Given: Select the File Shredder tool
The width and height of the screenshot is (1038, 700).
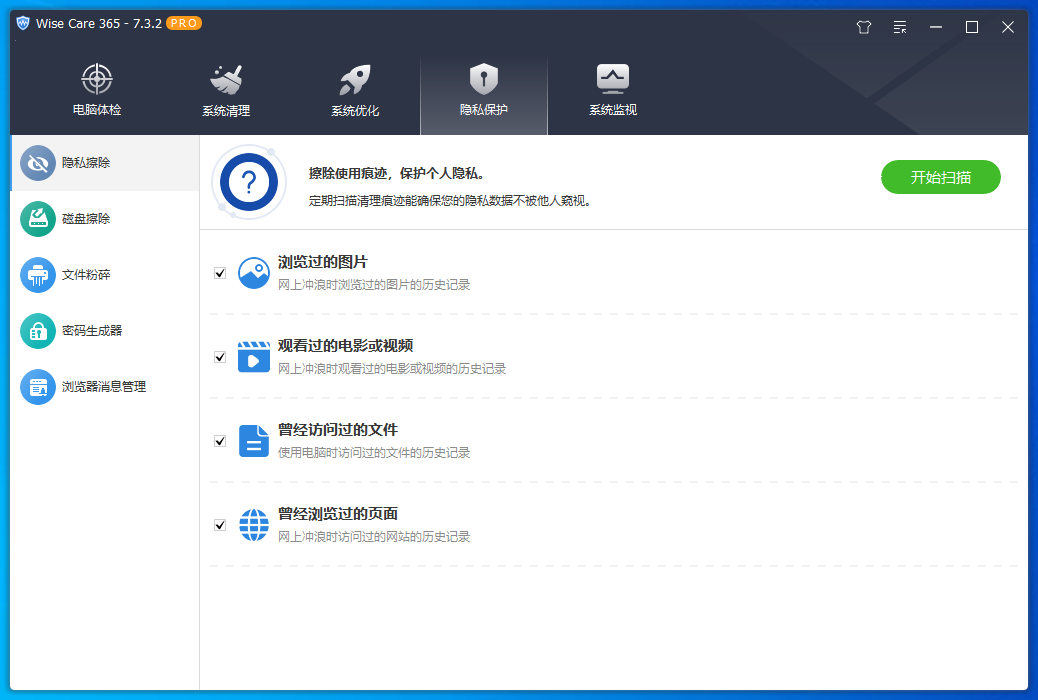Looking at the screenshot, I should point(85,274).
